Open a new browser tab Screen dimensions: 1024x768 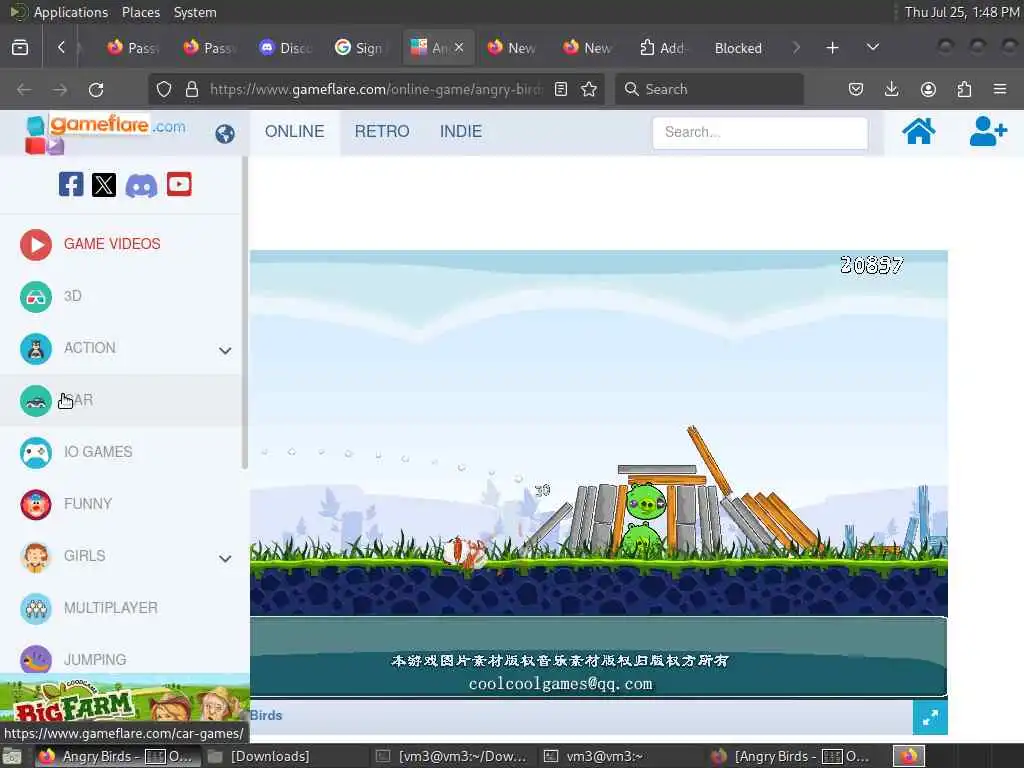(832, 48)
